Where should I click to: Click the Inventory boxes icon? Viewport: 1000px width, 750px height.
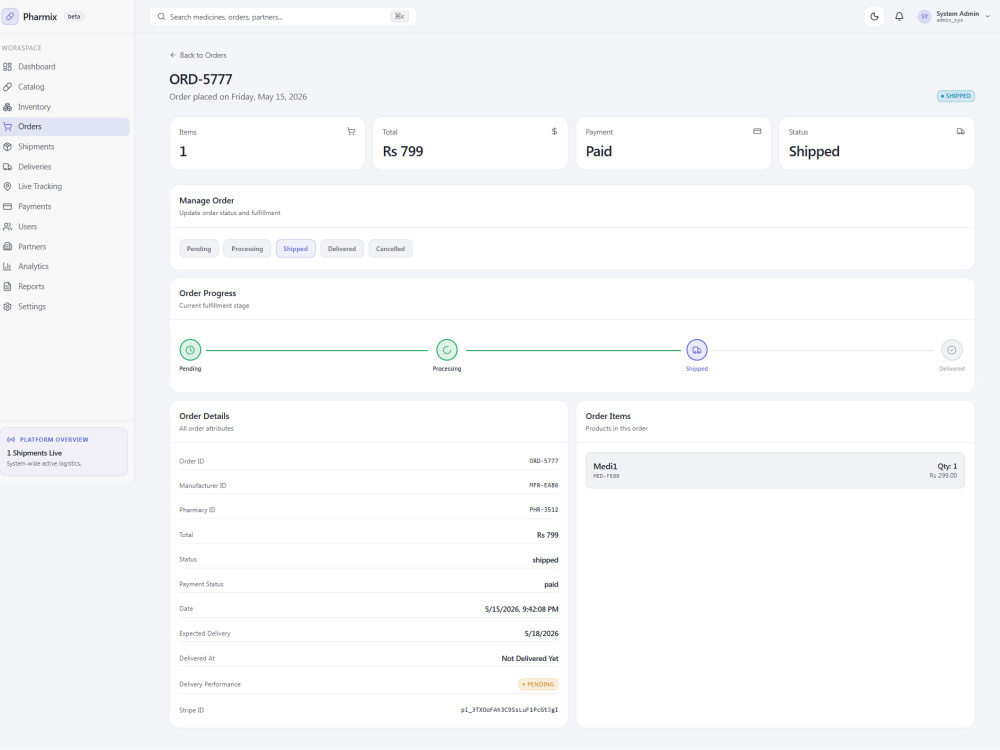click(x=8, y=107)
